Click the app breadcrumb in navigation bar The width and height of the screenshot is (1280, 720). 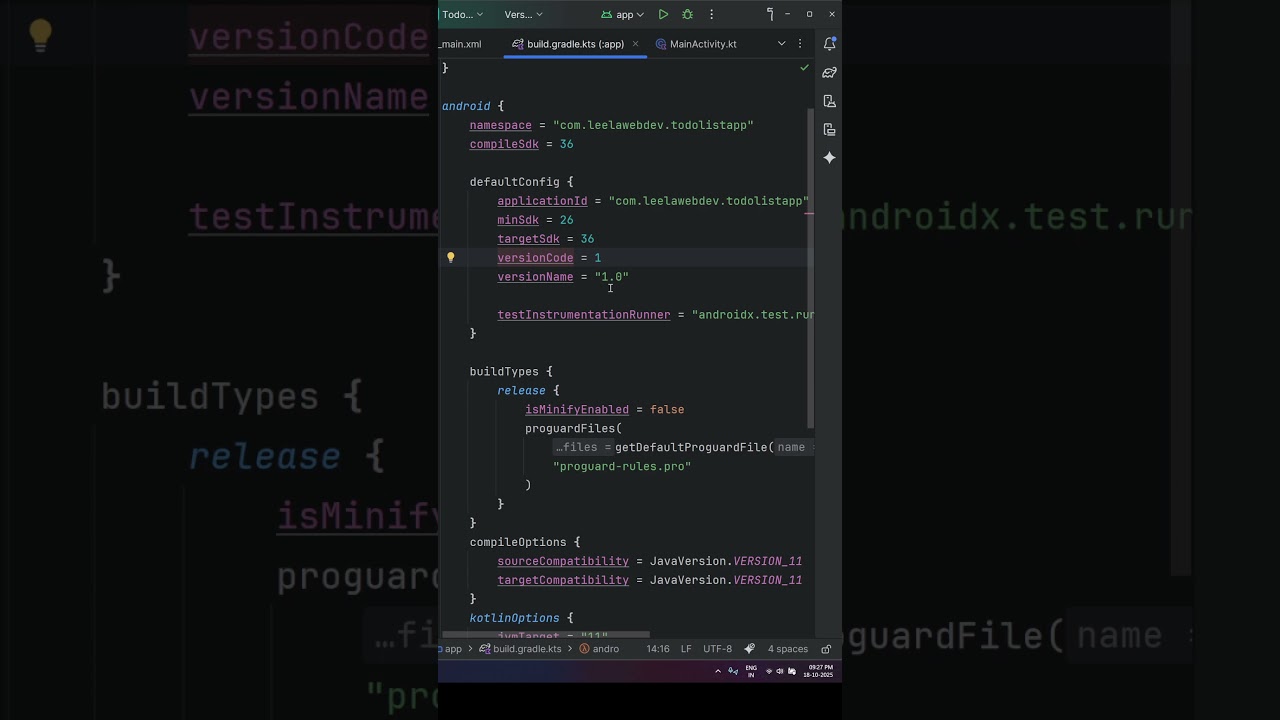(453, 649)
